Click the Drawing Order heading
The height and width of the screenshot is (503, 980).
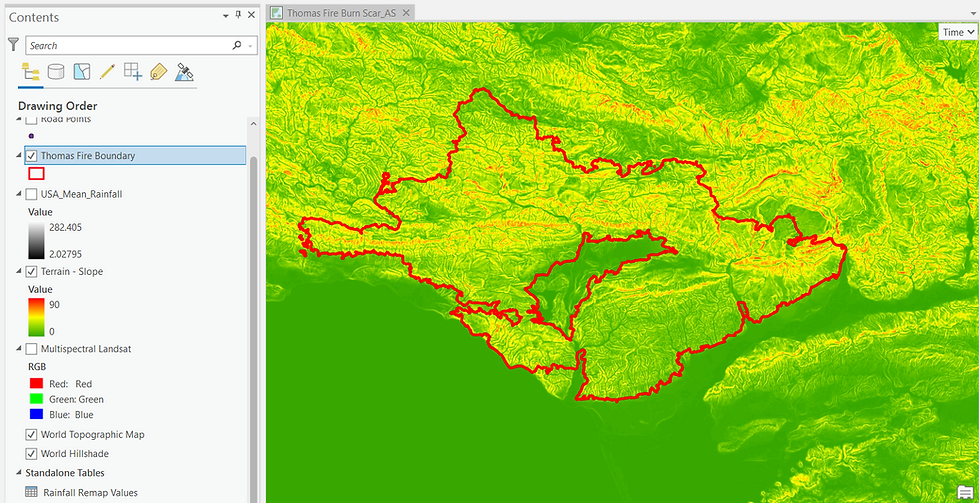(x=58, y=106)
